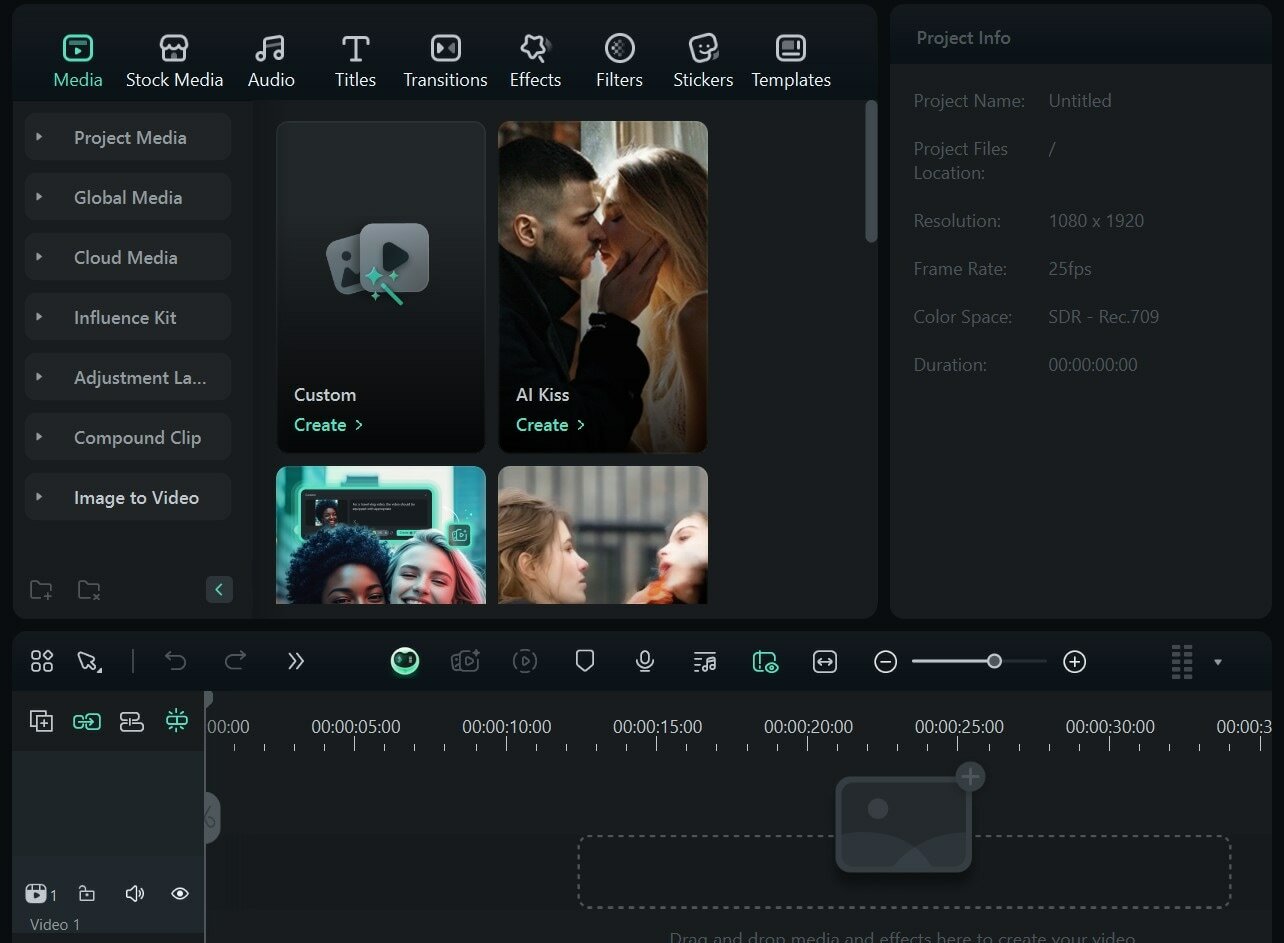This screenshot has width=1284, height=943.
Task: Click the new folder icon
Action: [x=41, y=590]
